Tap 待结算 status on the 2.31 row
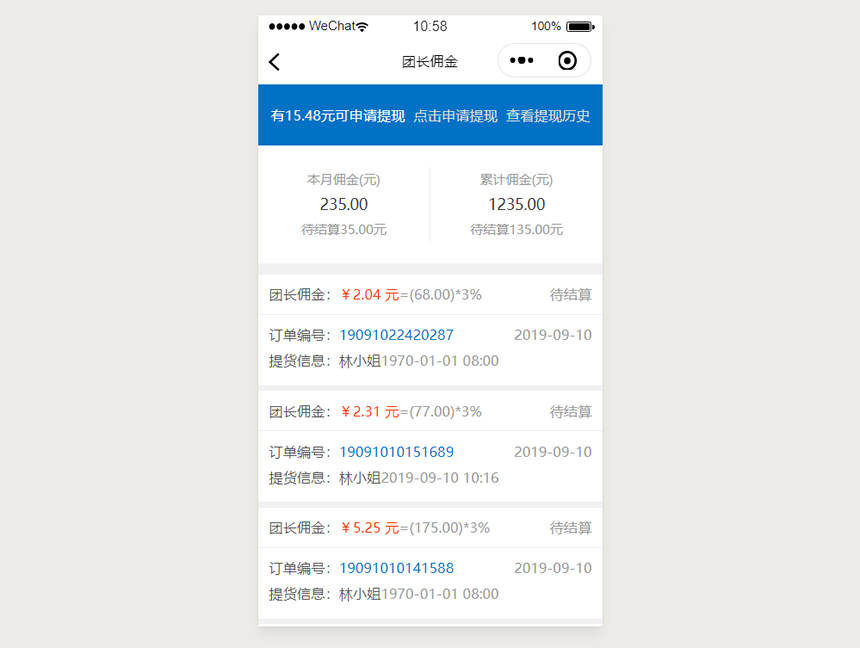This screenshot has width=860, height=648. (x=570, y=412)
